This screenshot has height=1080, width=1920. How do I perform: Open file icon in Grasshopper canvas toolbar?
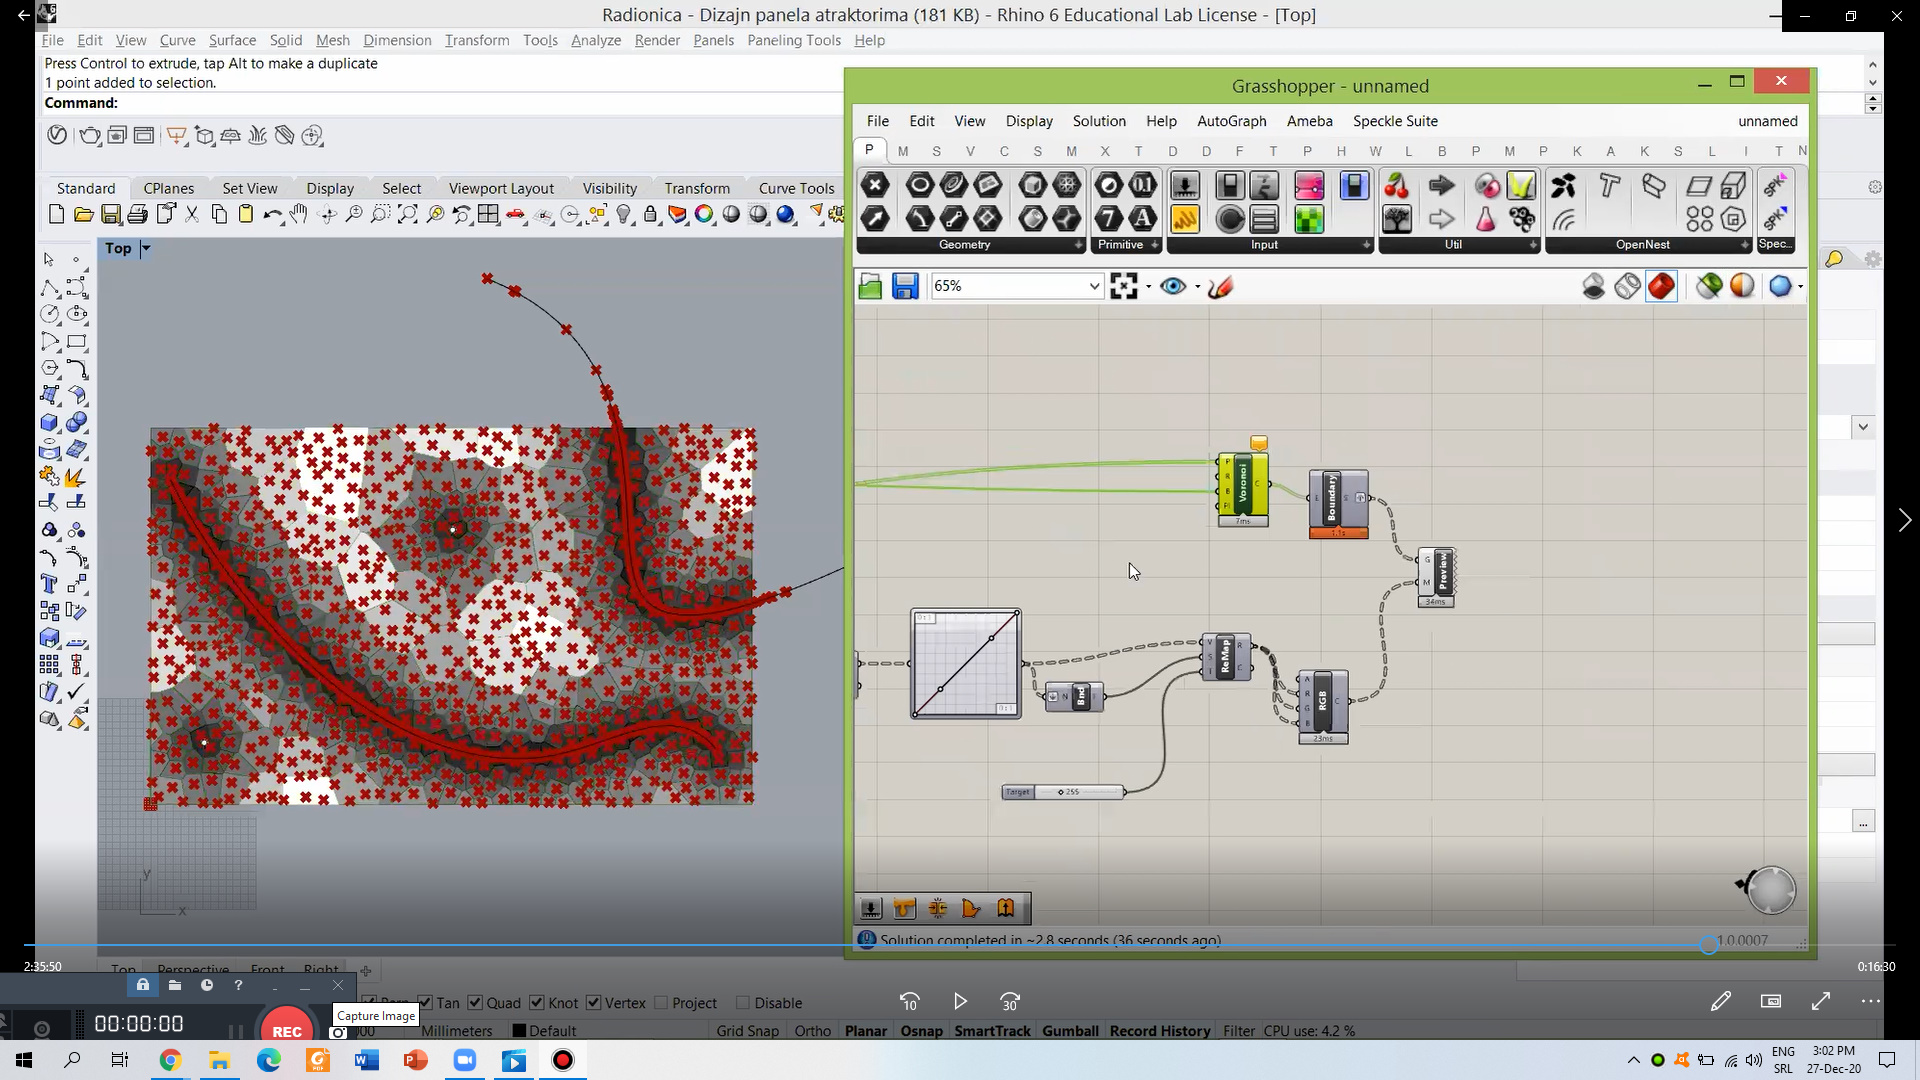click(870, 287)
